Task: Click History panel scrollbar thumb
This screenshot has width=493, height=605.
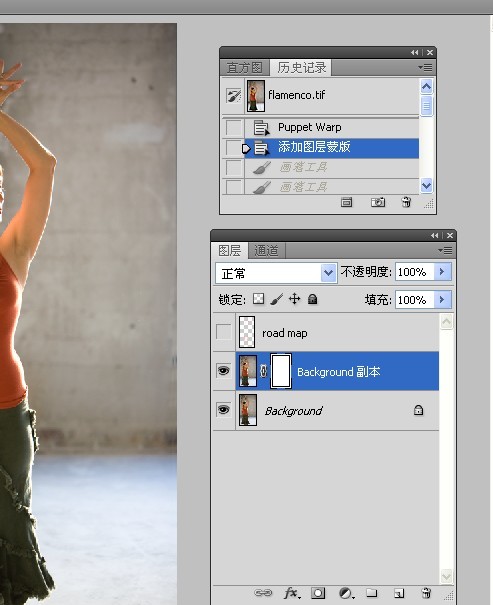Action: click(x=426, y=106)
